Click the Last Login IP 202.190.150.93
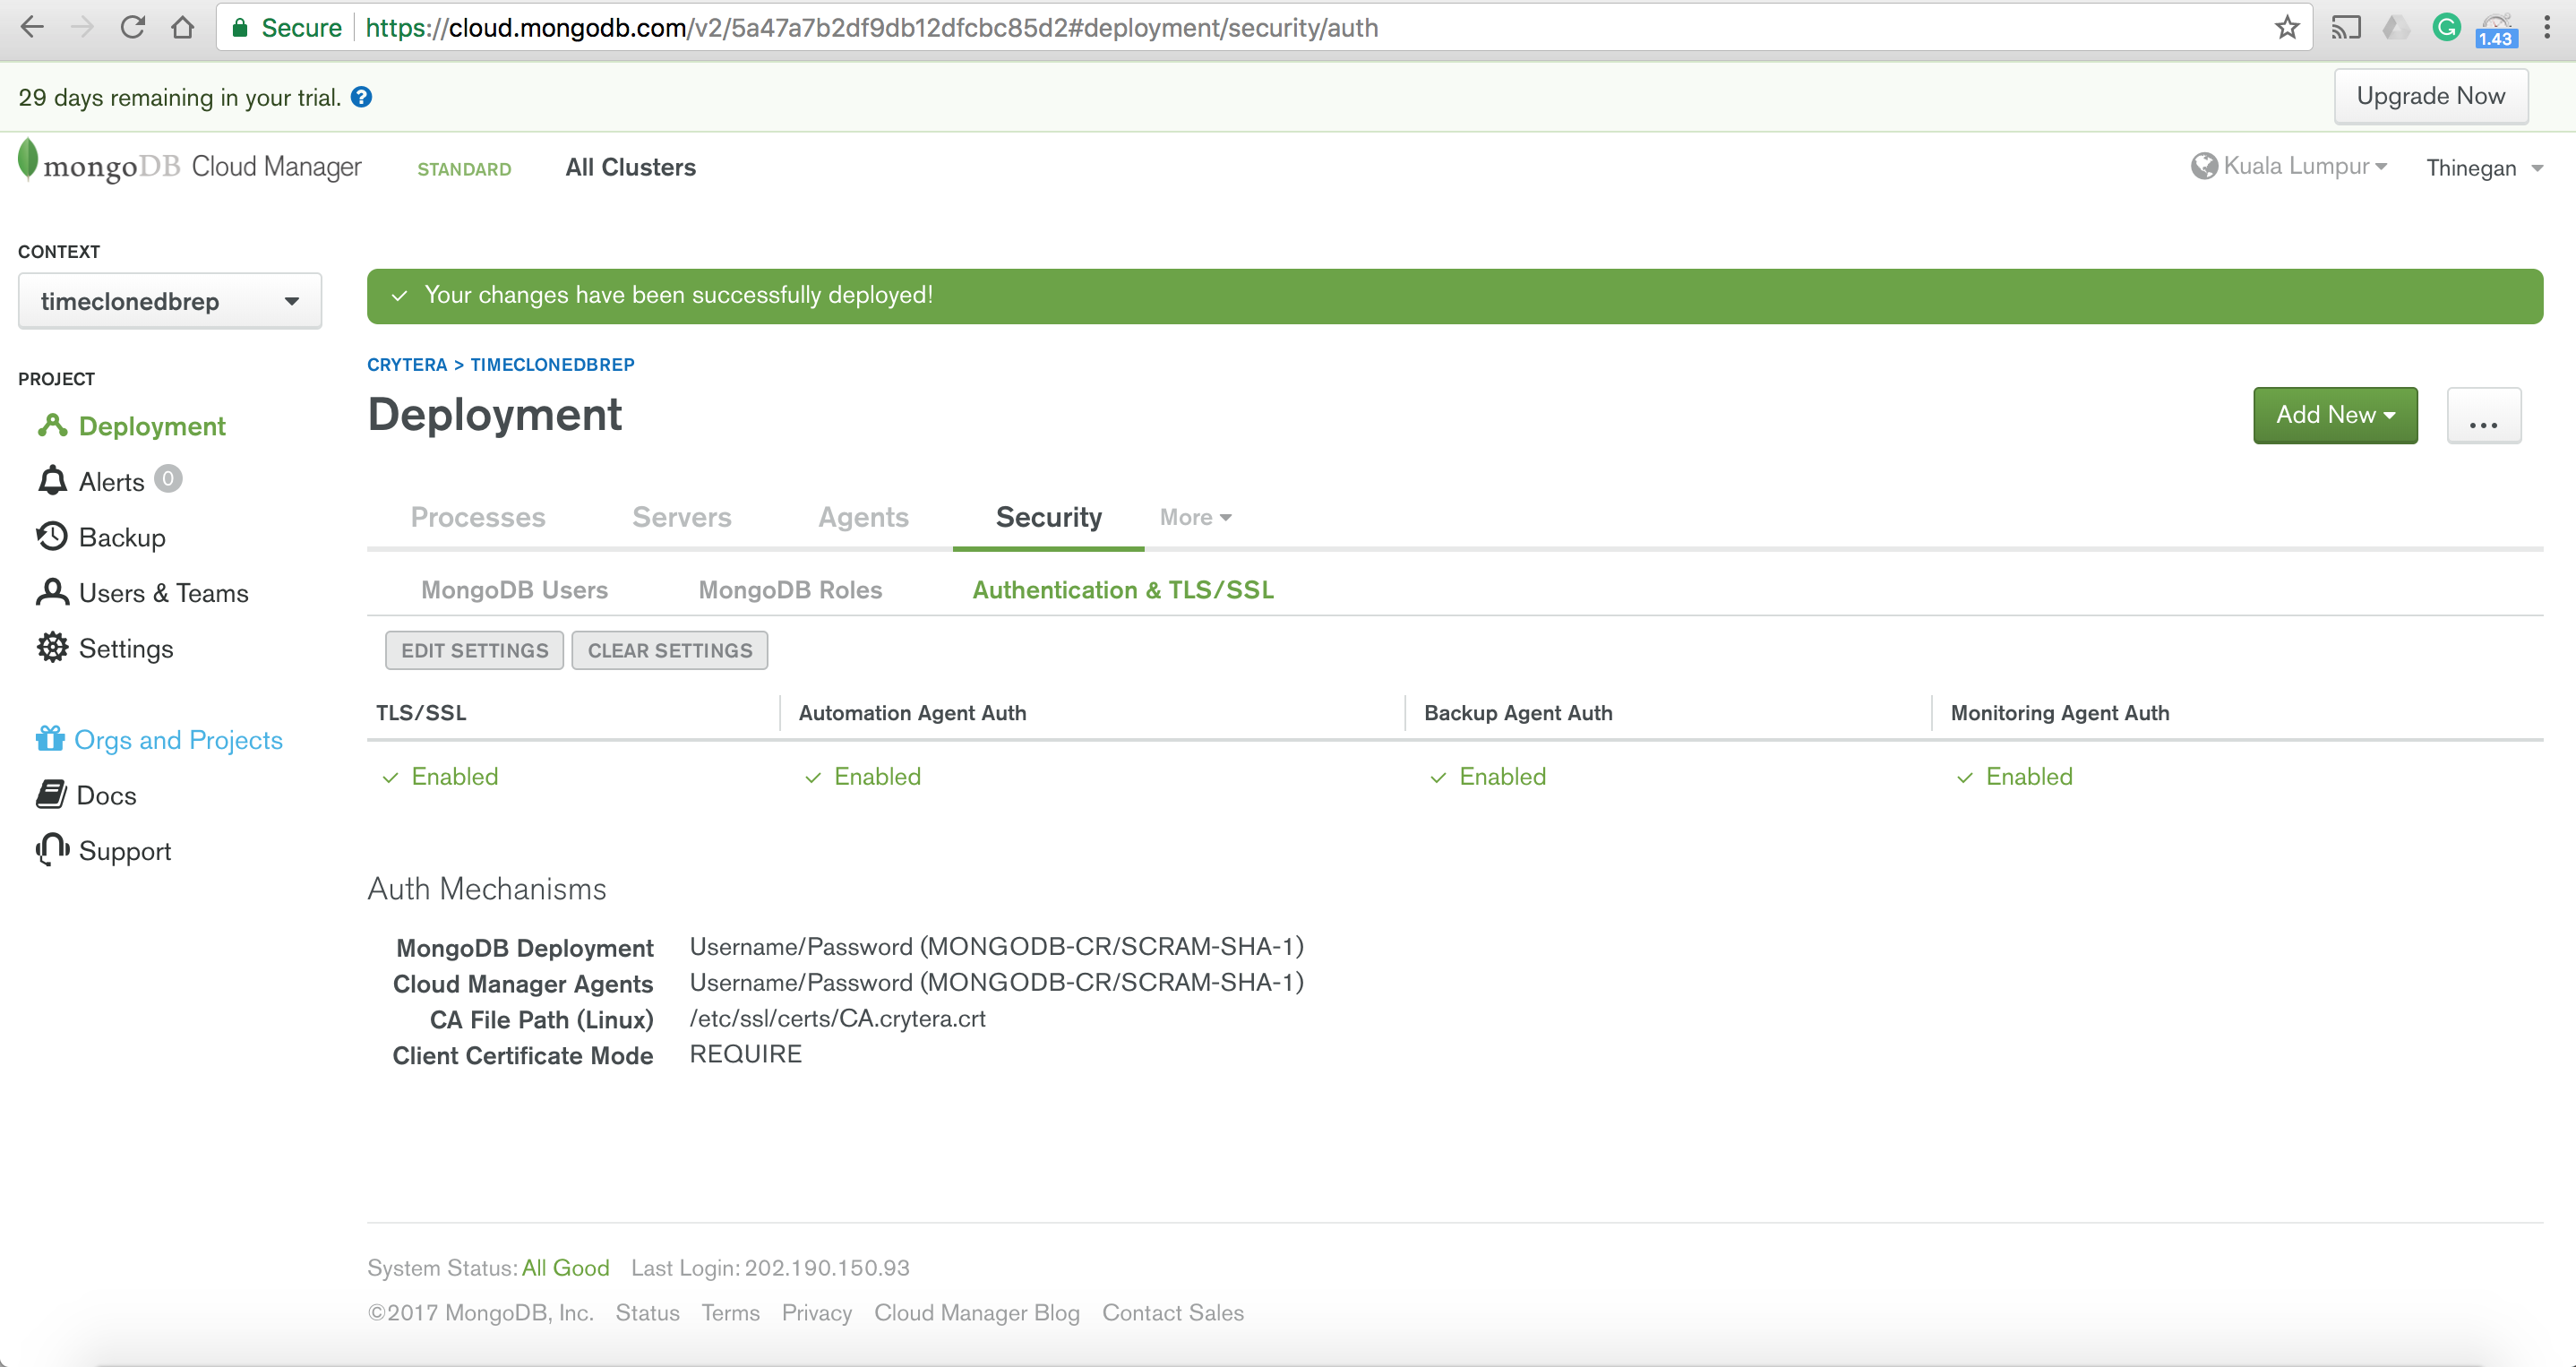Screen dimensions: 2576x1367 pos(827,1267)
